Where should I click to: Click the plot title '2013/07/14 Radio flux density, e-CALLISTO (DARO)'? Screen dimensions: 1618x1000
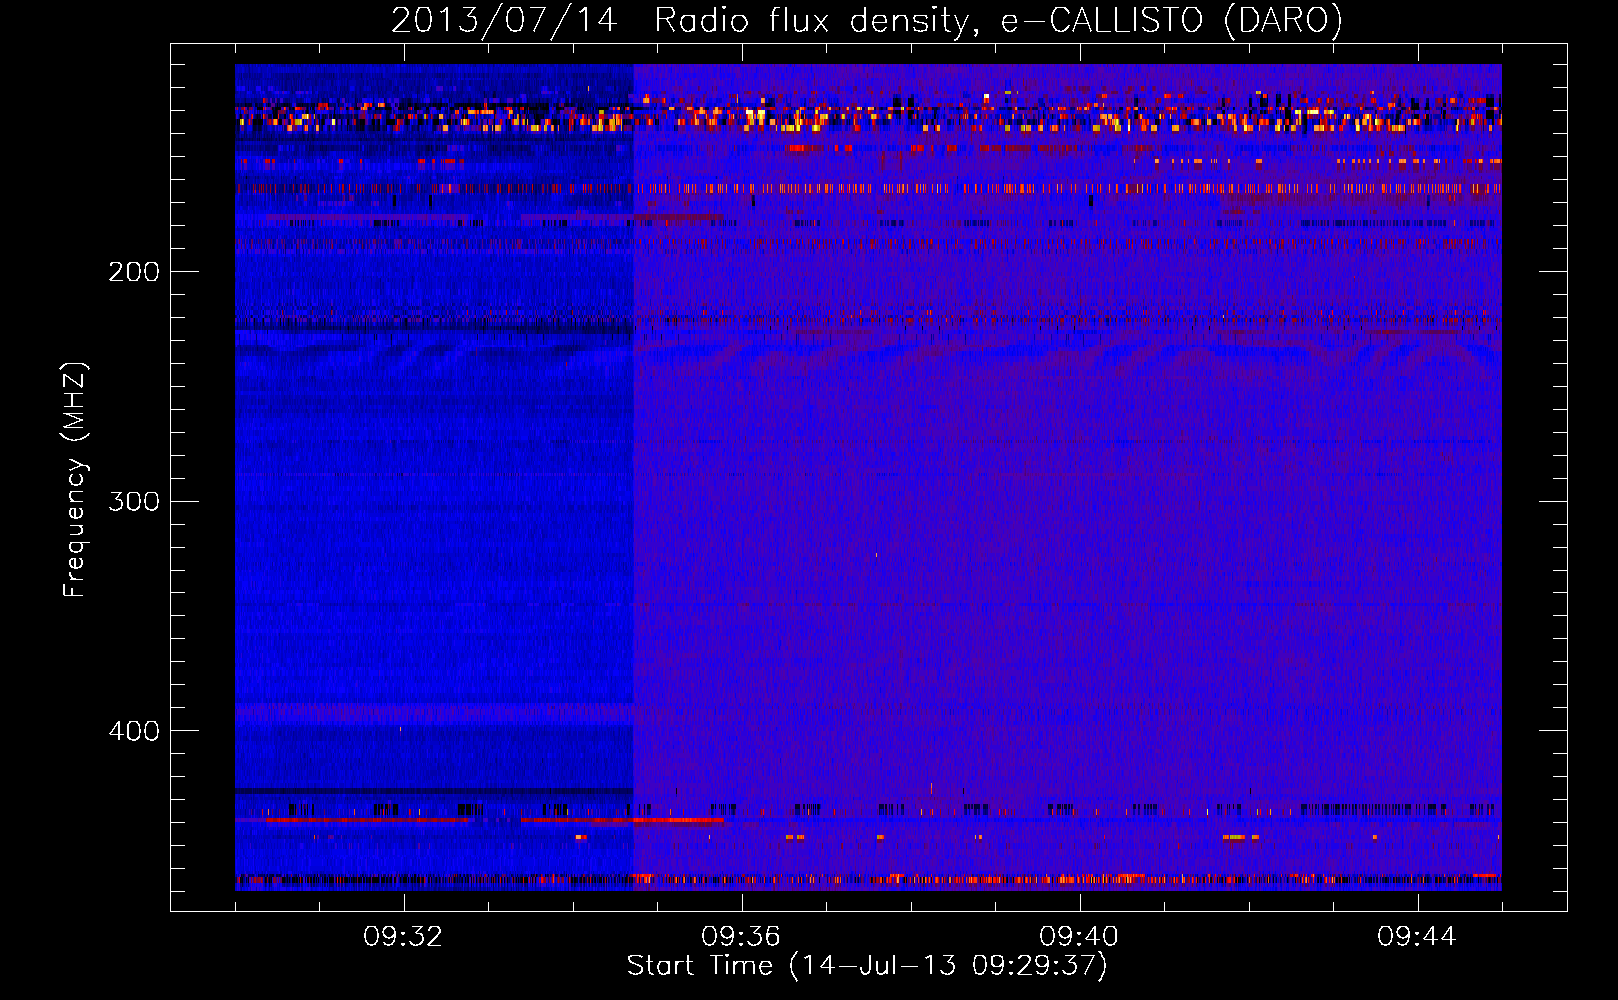[x=867, y=20]
